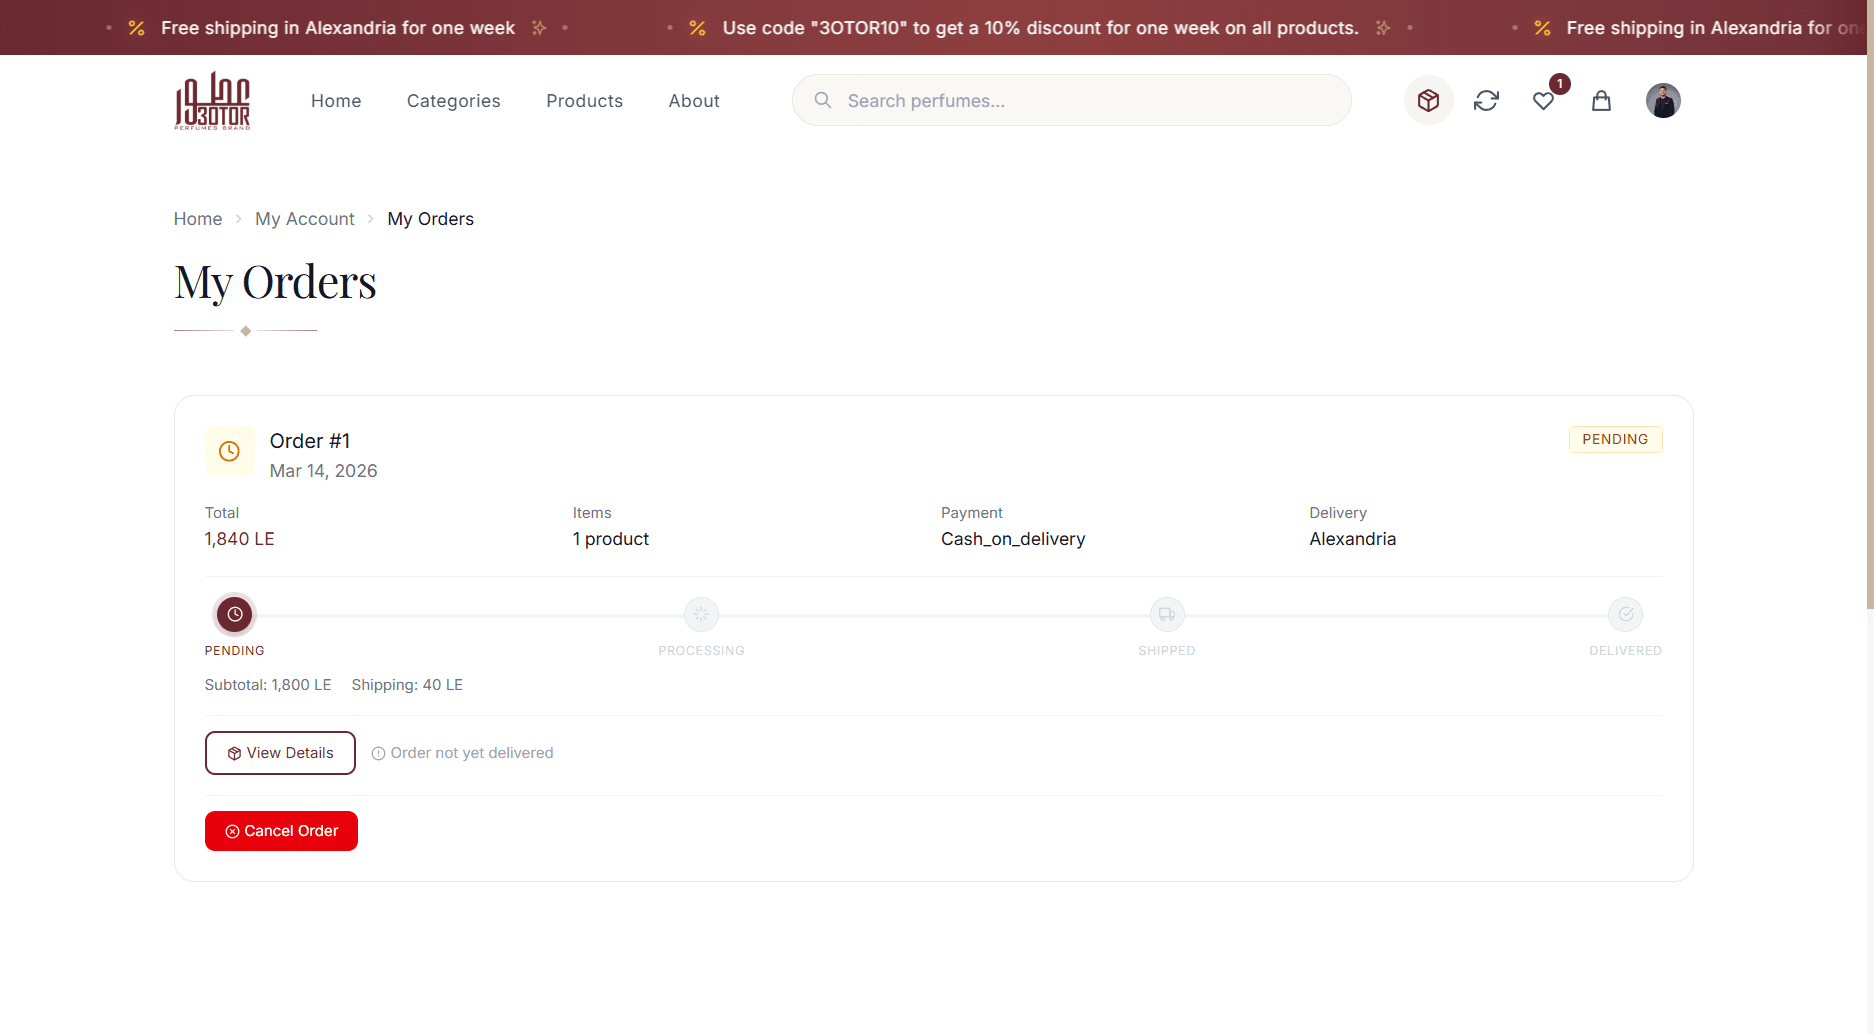Click the Pending step clock marker
Screen dimensions: 1874x1034
pos(235,614)
